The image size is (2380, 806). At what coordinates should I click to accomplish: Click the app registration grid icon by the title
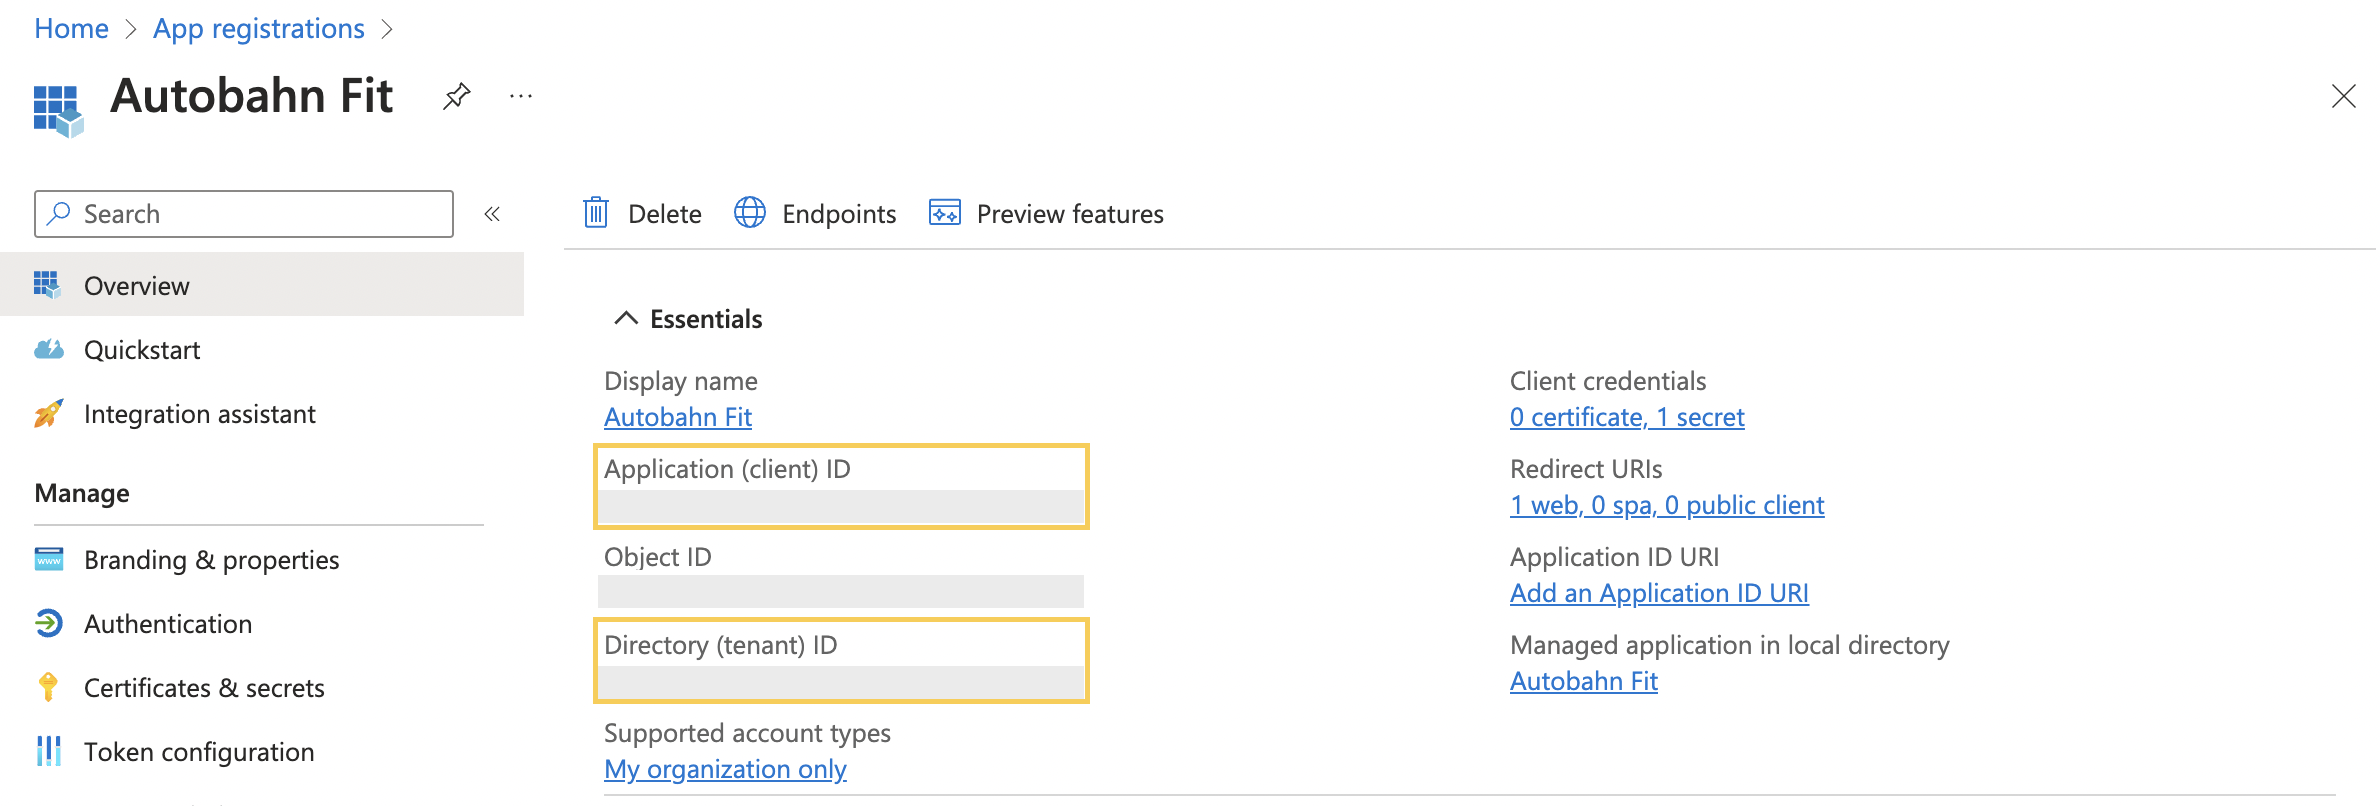coord(58,110)
